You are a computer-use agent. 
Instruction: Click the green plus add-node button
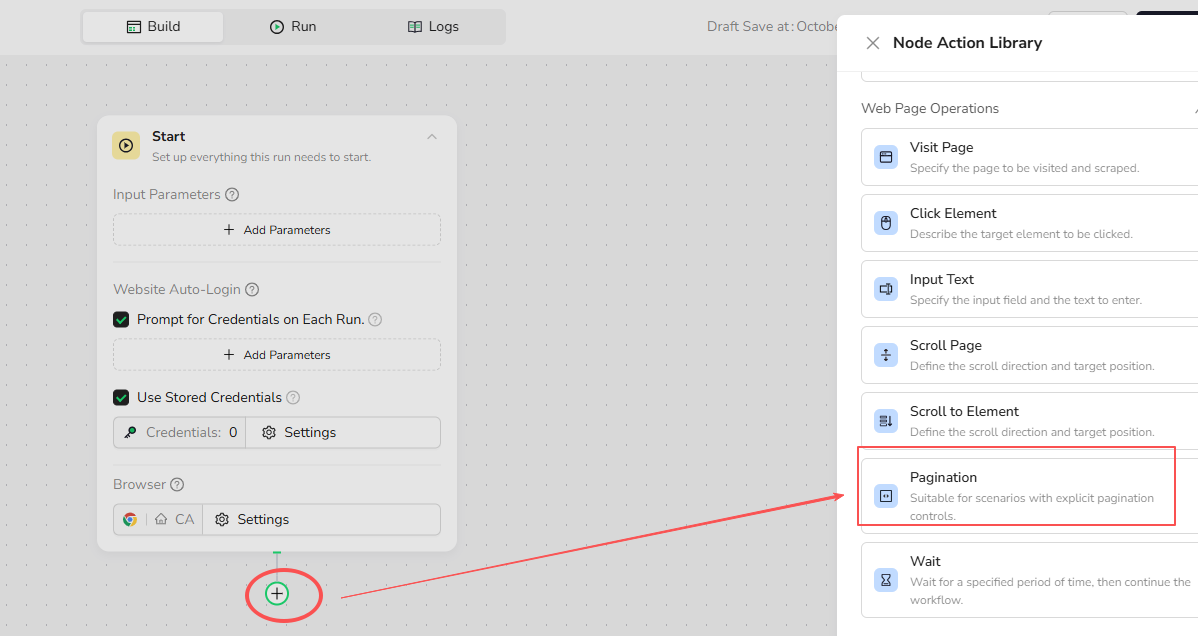pyautogui.click(x=277, y=594)
